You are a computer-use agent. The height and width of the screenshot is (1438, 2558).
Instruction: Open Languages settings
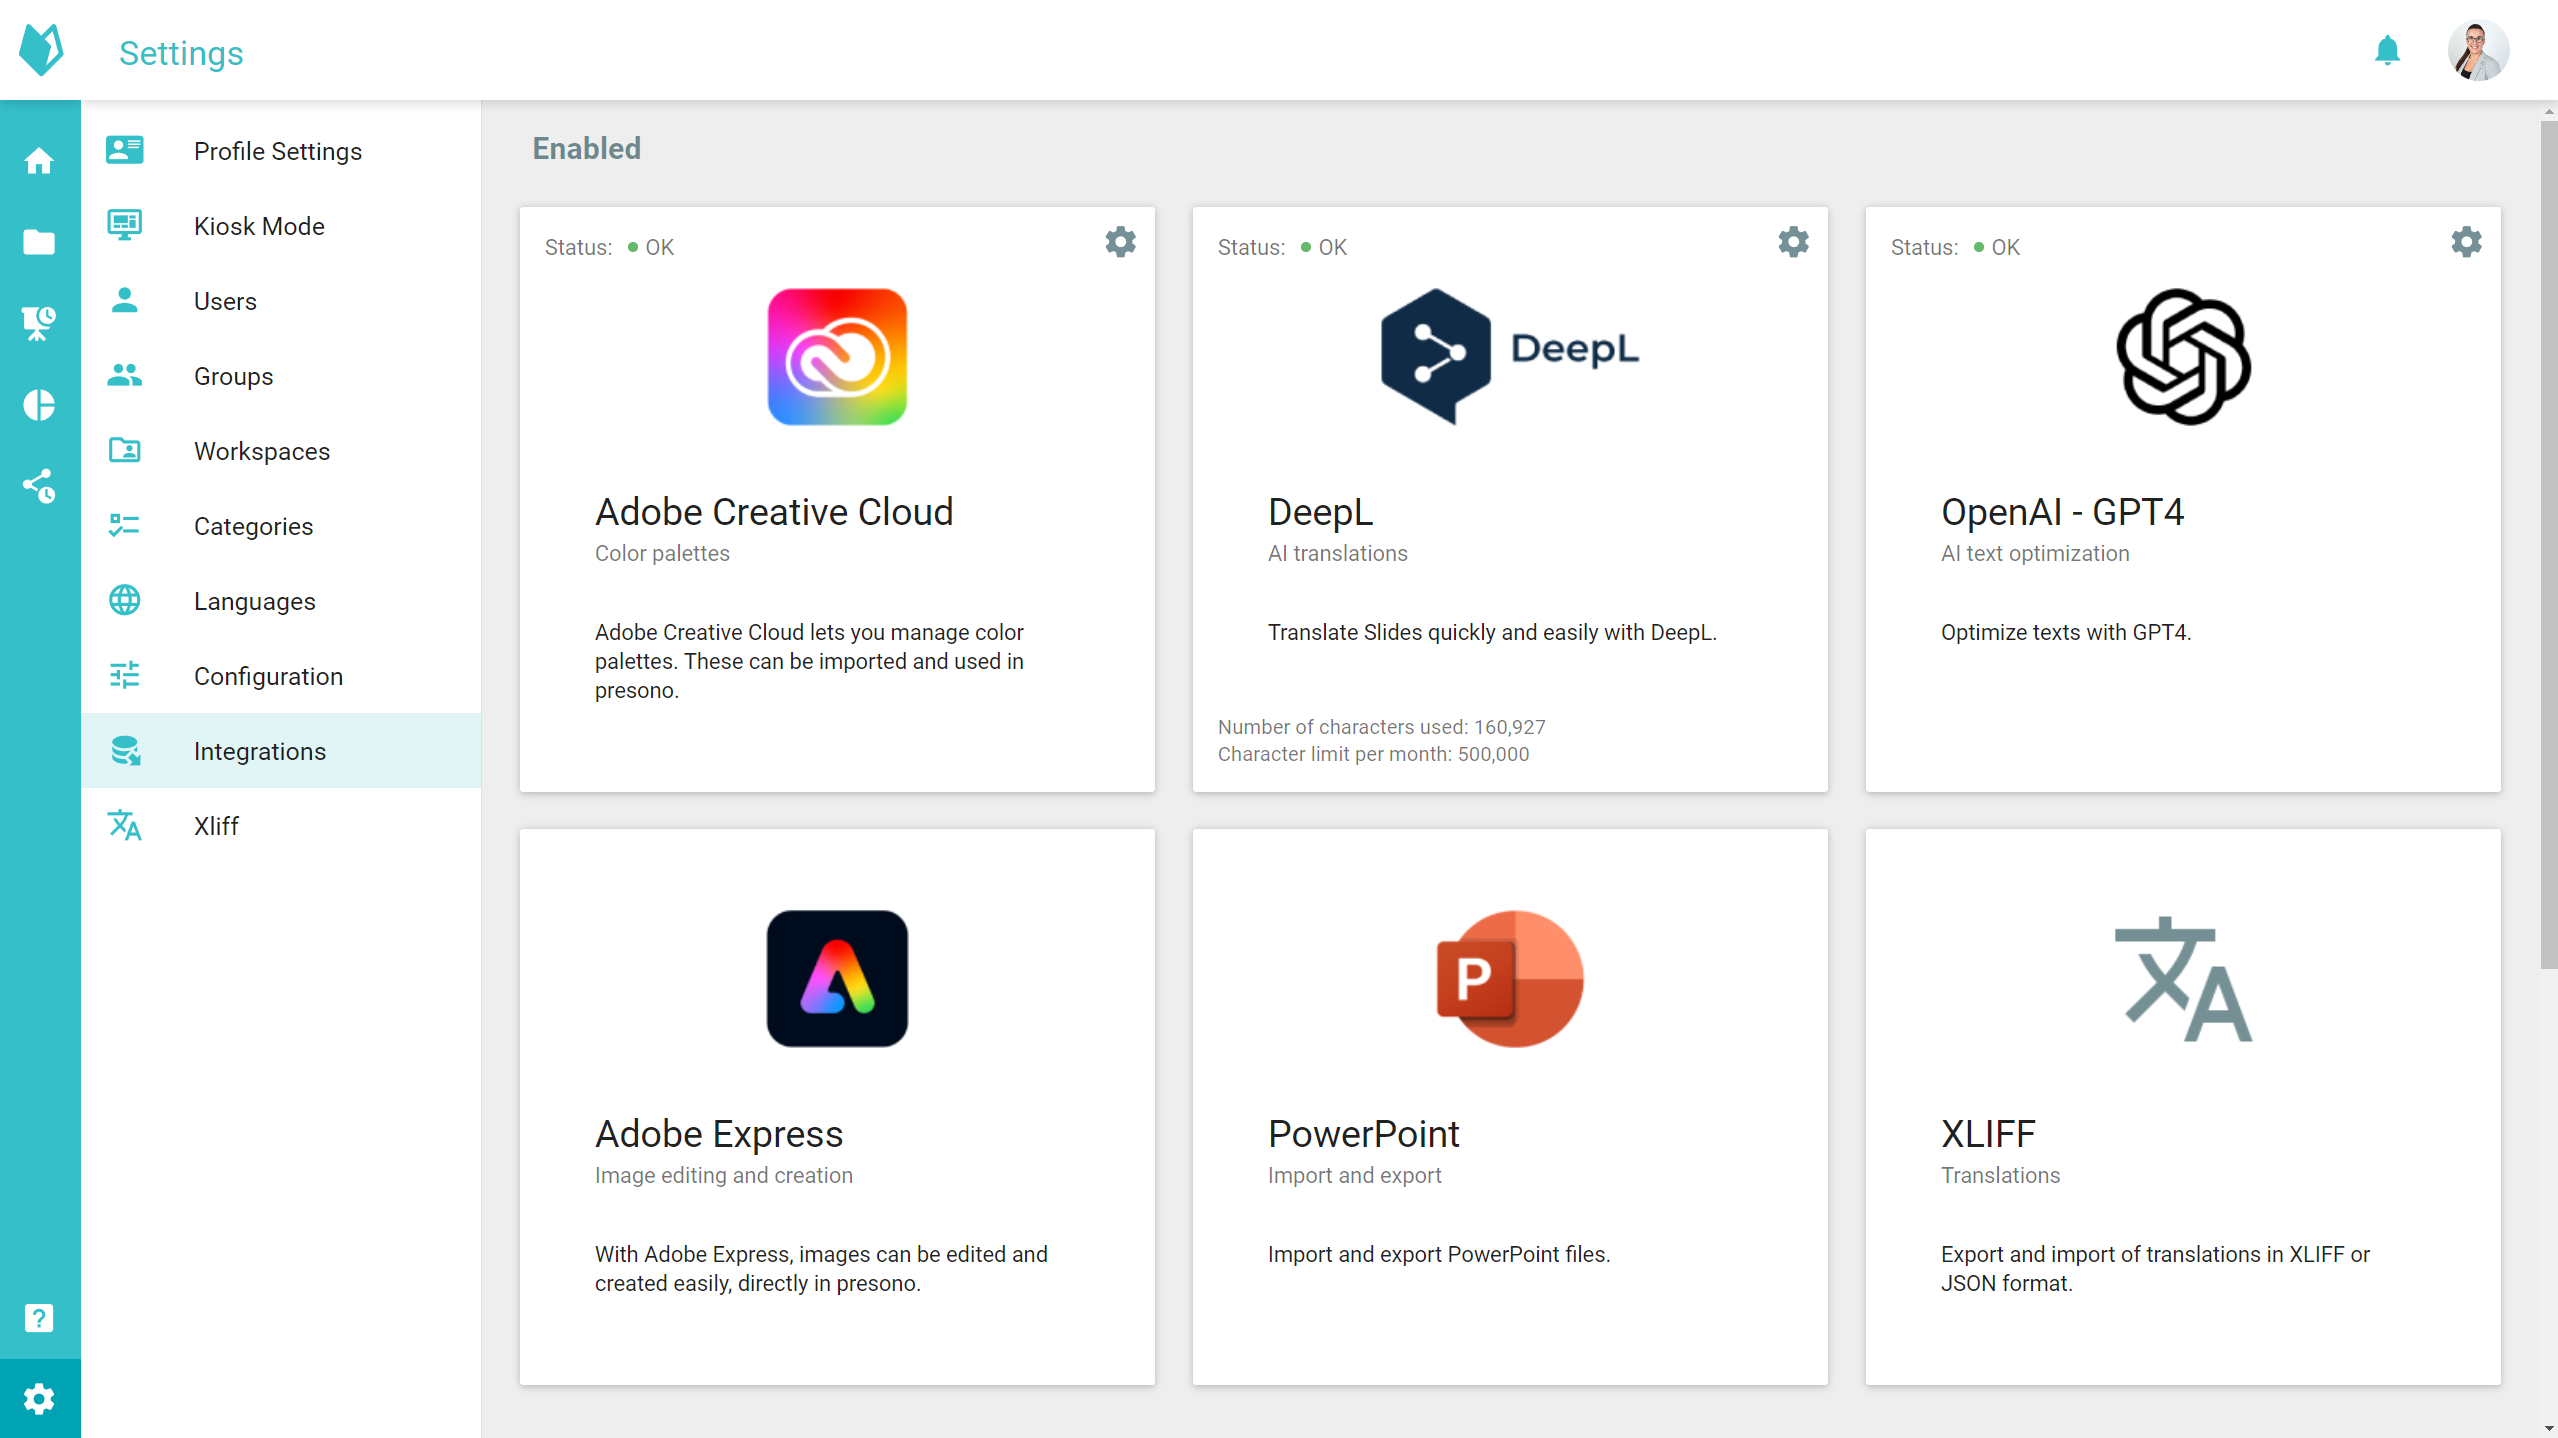click(x=281, y=600)
